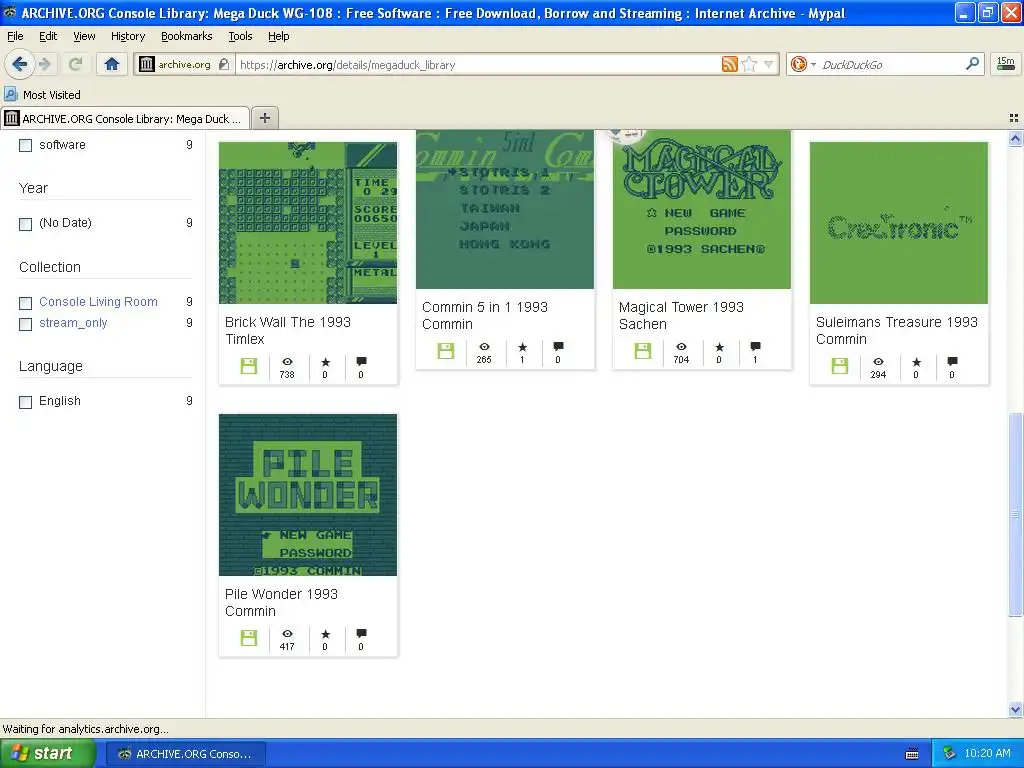Open the Commin 5 in 1 1993 title
This screenshot has height=768, width=1024.
pos(485,315)
